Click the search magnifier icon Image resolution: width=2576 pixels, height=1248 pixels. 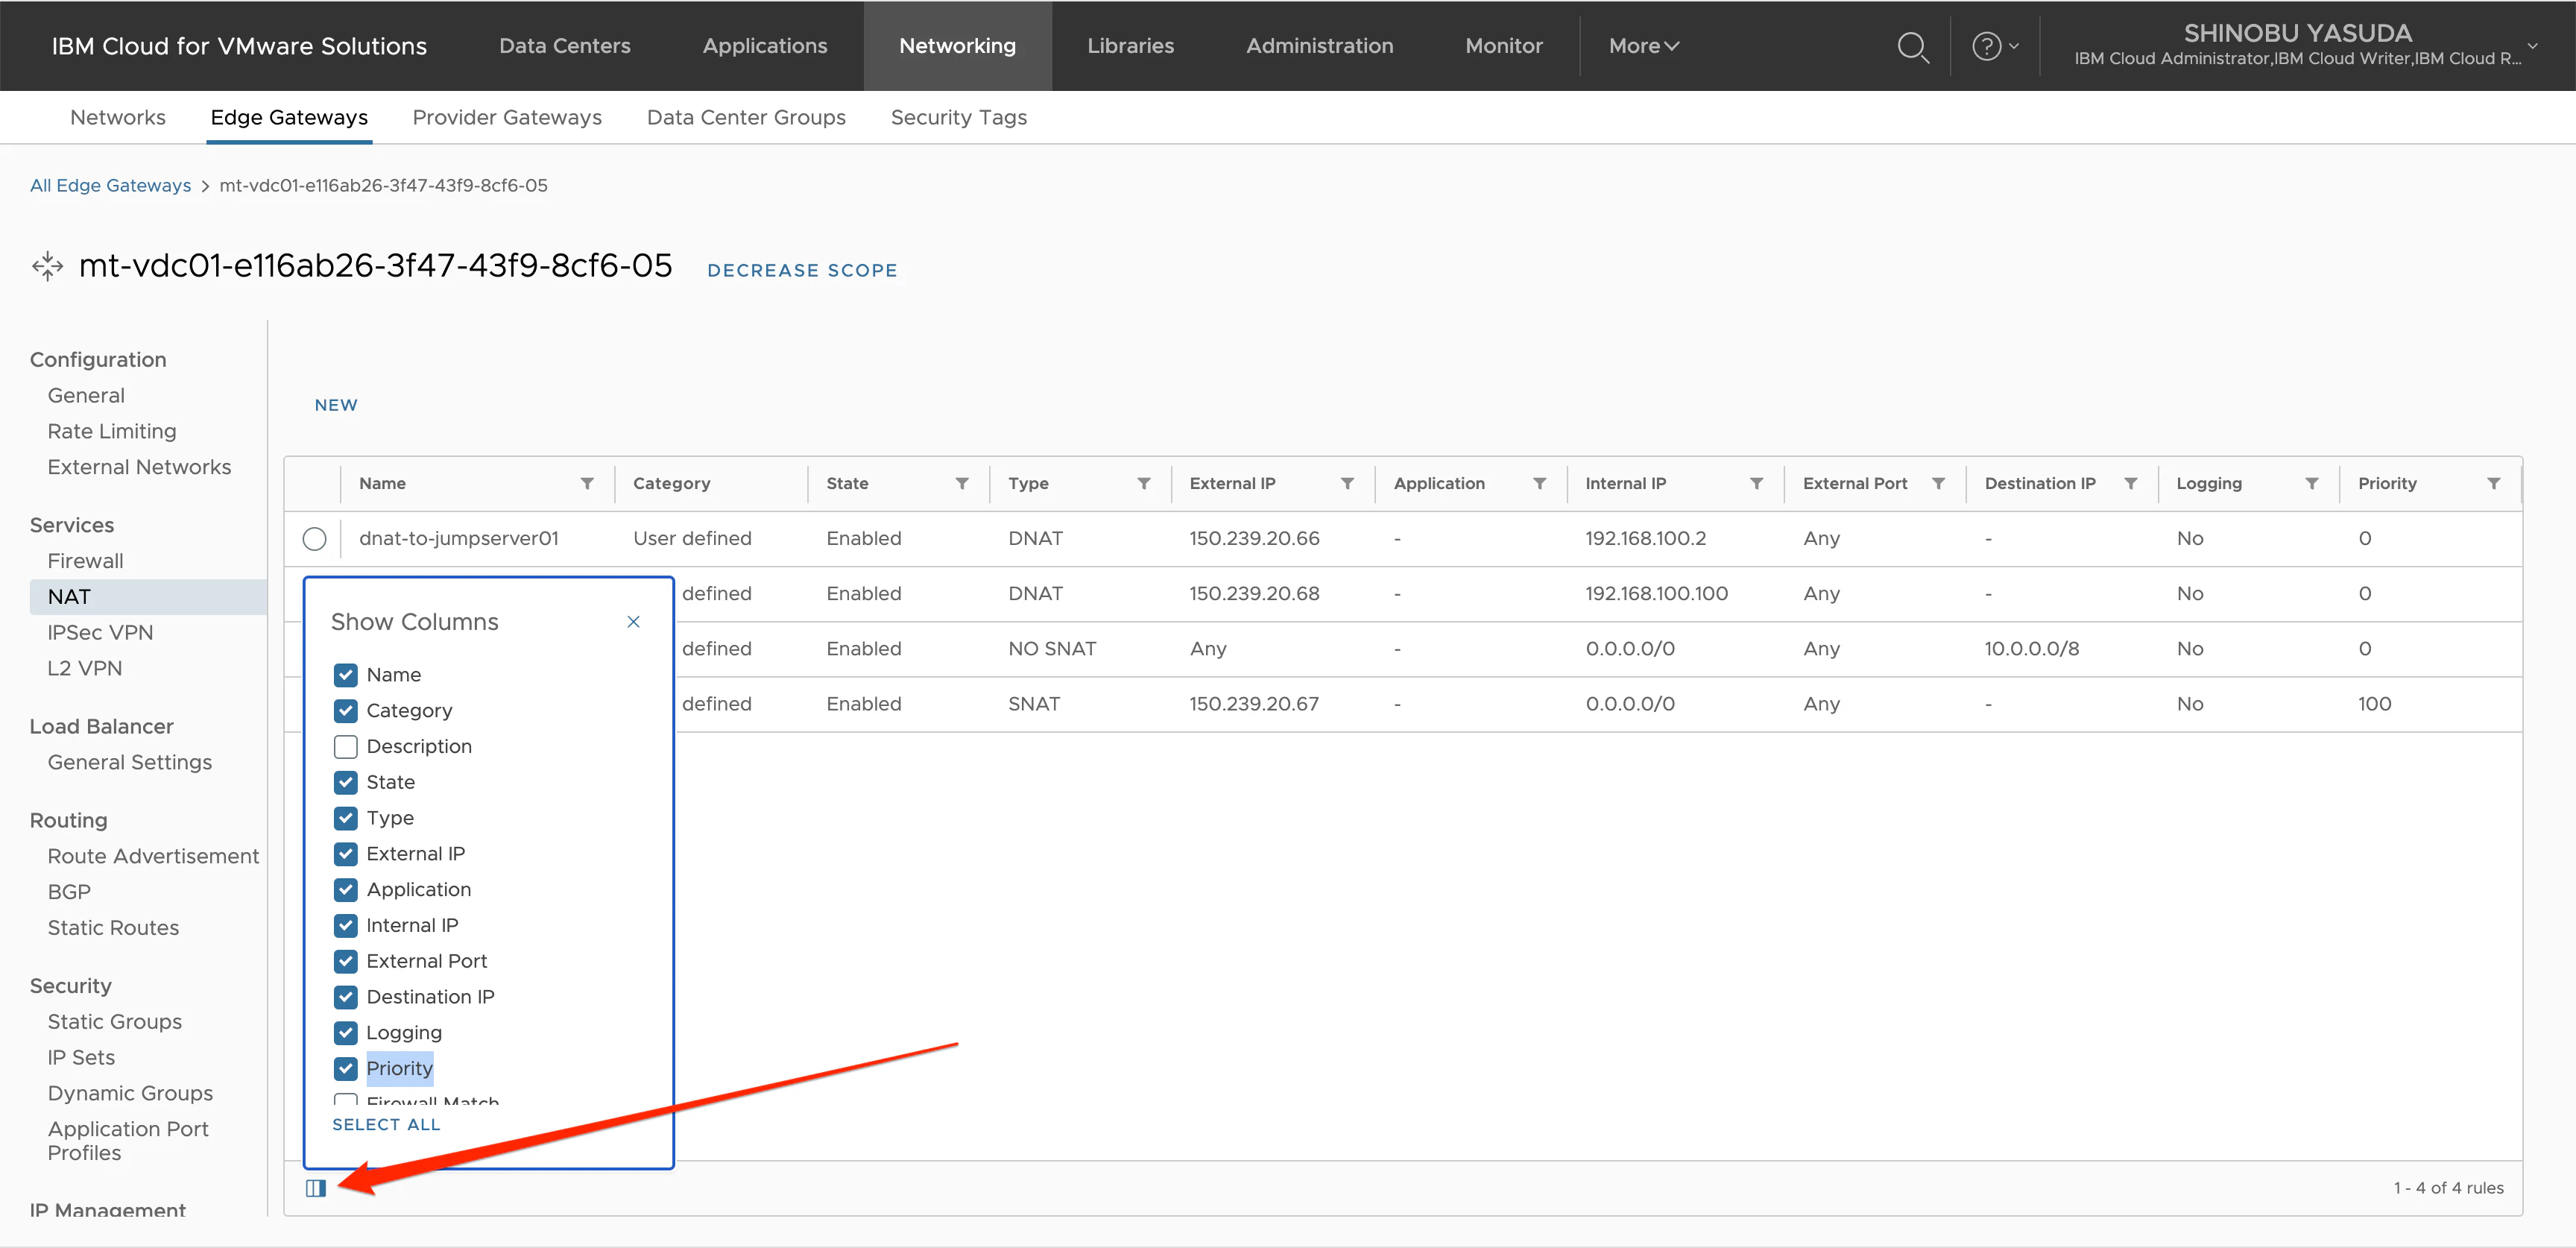coord(1912,46)
